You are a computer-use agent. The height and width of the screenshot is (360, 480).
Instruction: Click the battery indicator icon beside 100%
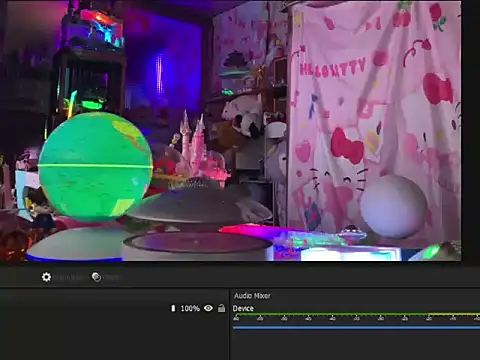point(173,308)
